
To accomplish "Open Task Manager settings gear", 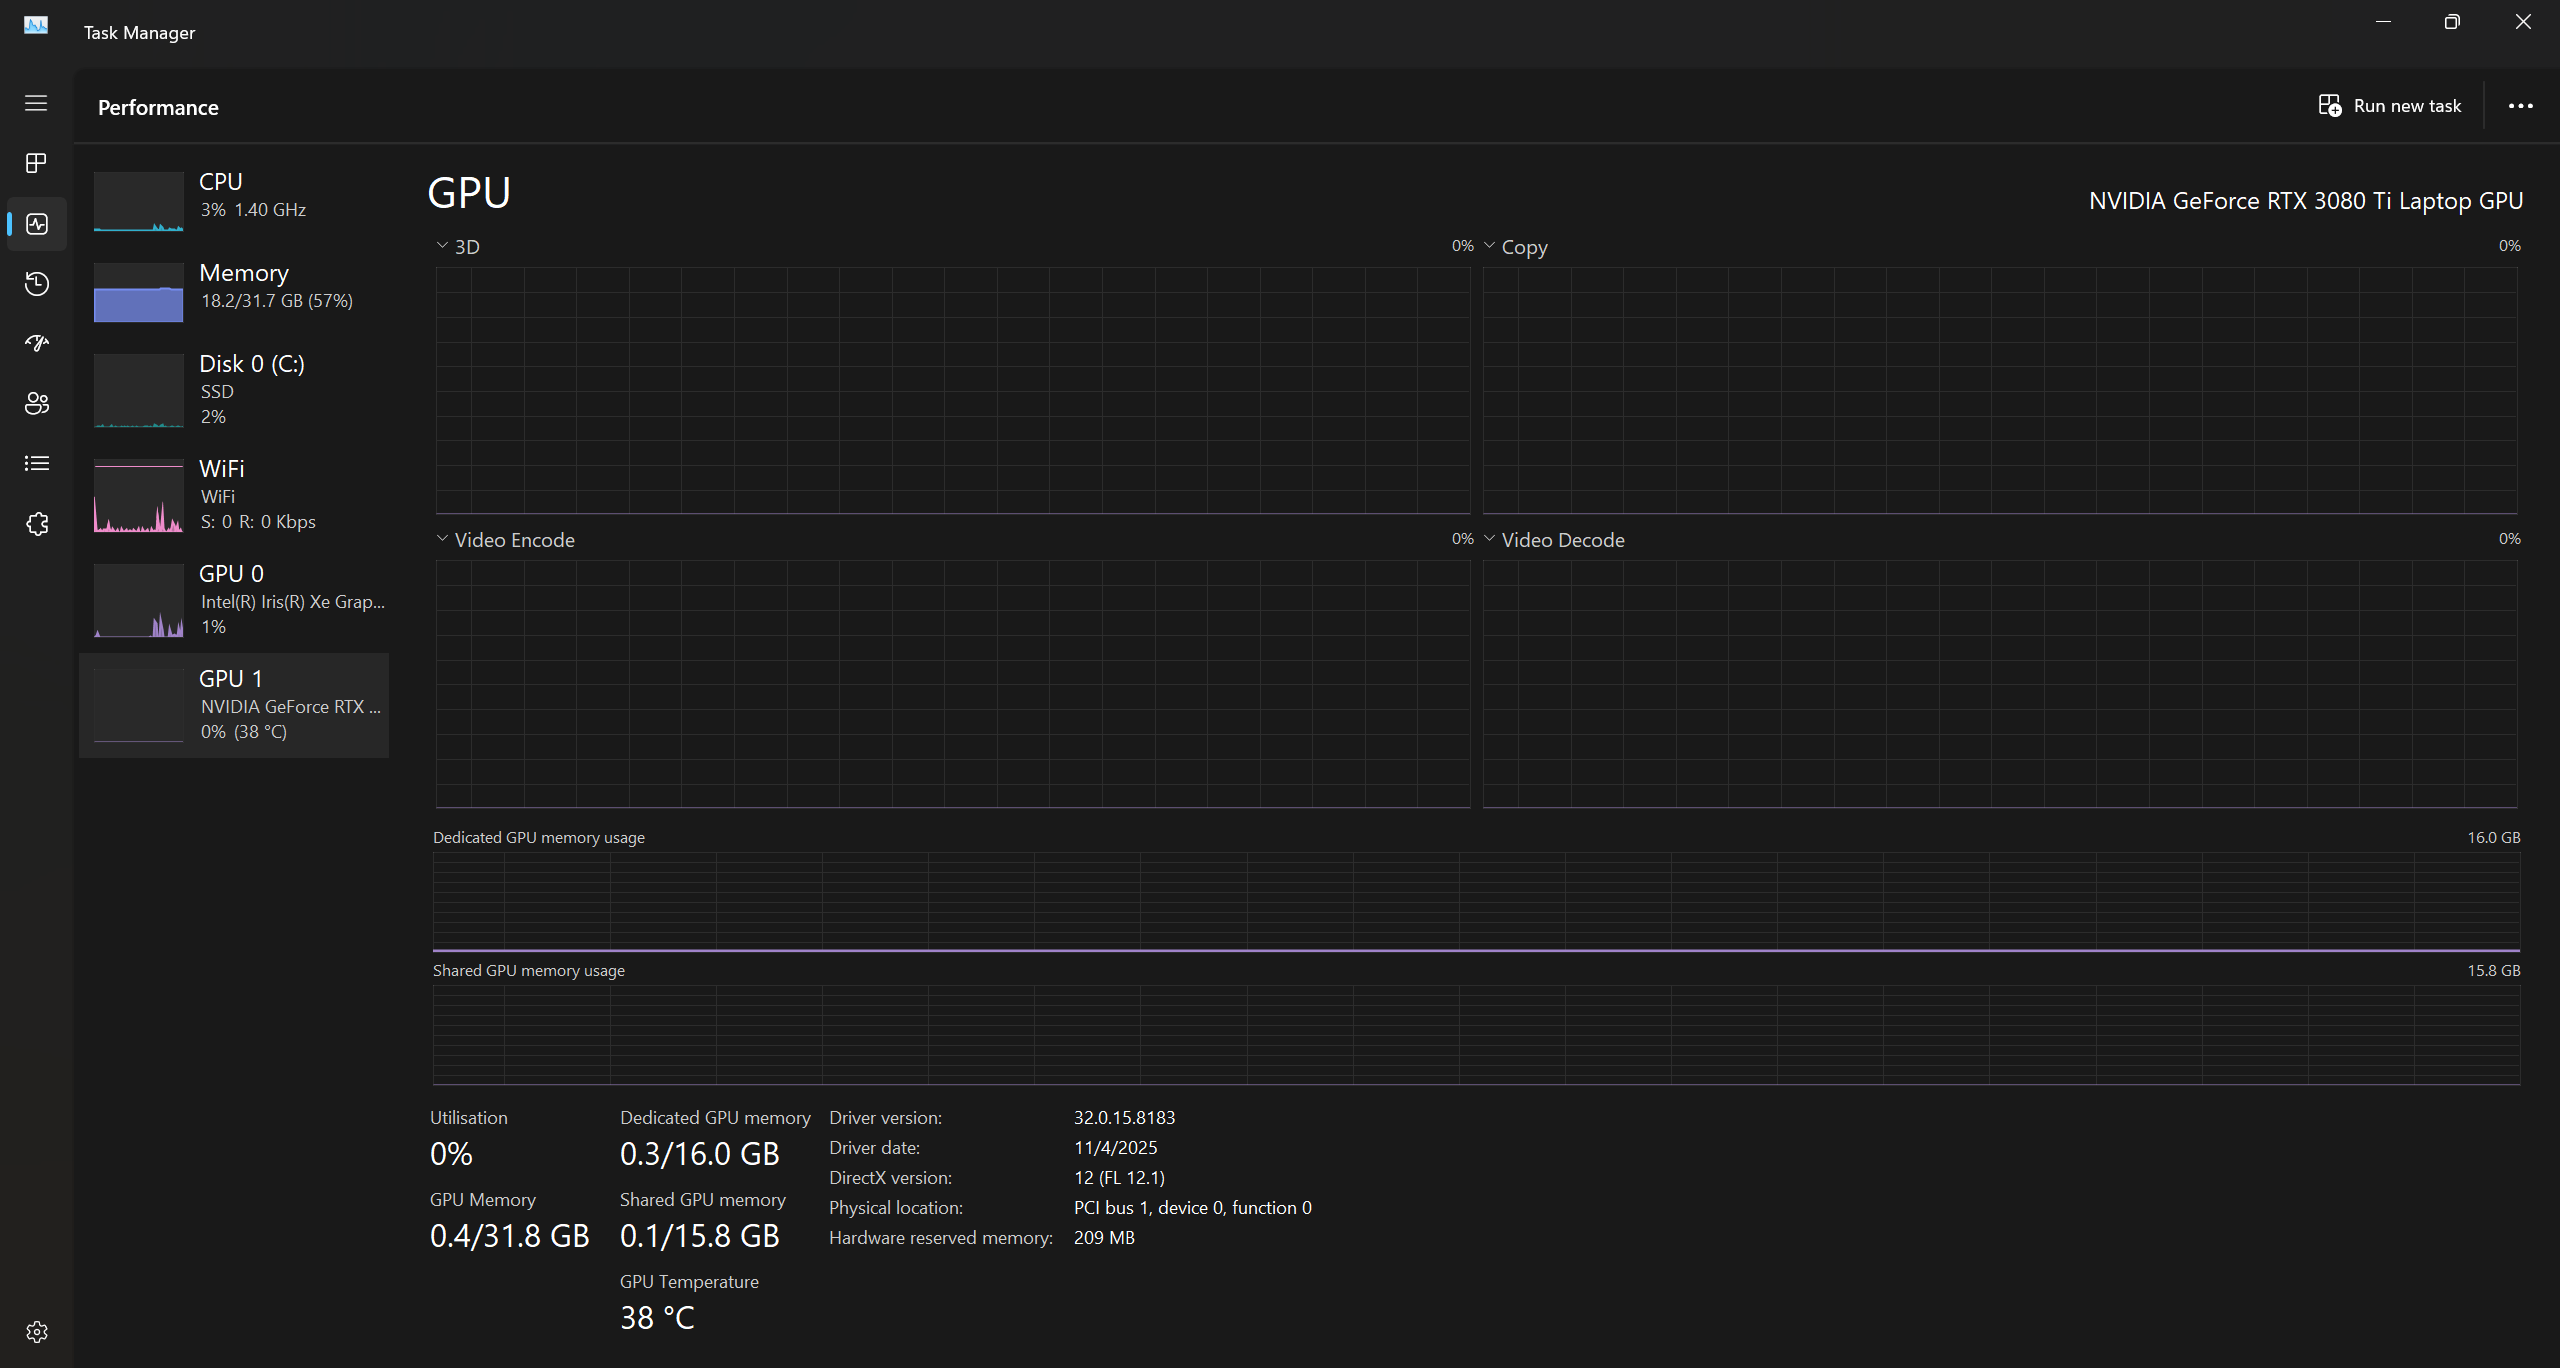I will 36,1332.
